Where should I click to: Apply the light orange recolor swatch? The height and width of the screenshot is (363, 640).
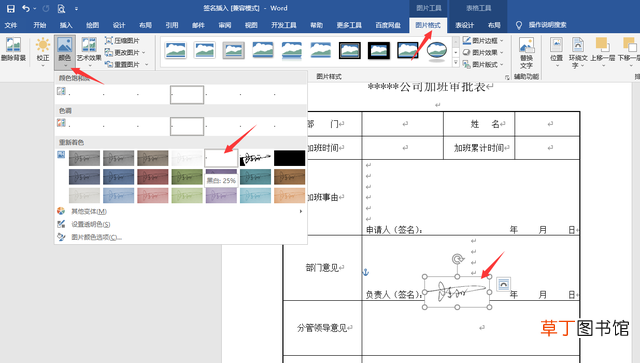(289, 196)
